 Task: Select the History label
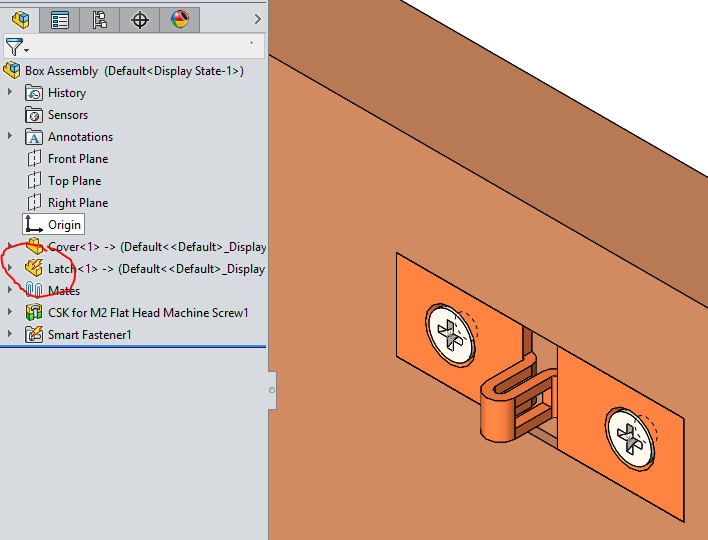[67, 93]
